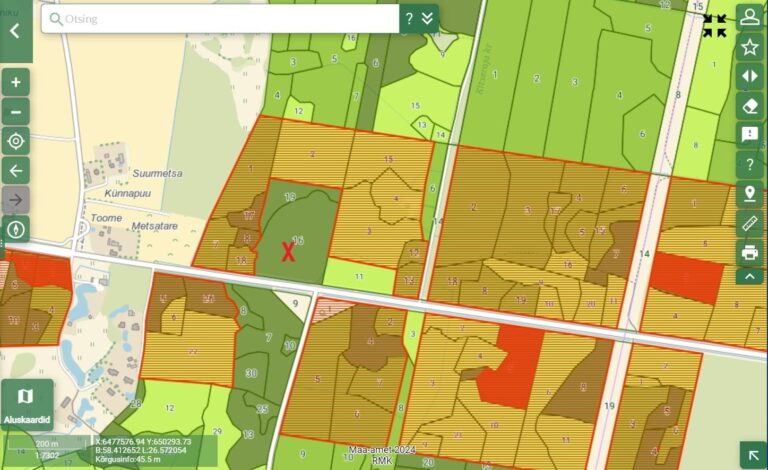Viewport: 768px width, 470px height.
Task: Collapse the right toolbar with up chevron
Action: 749,276
